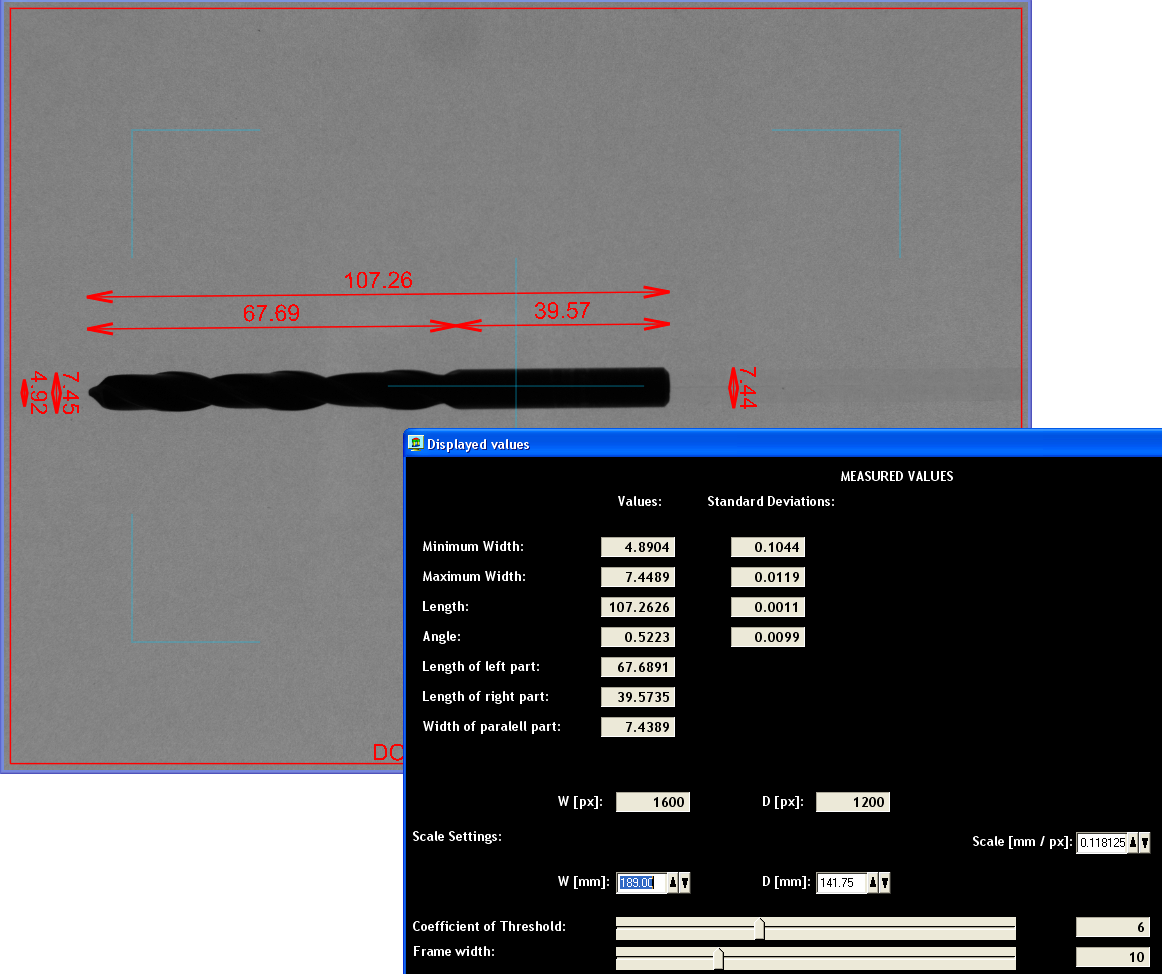This screenshot has height=974, width=1162.
Task: Click the 107.26 length annotation on image
Action: coord(378,280)
